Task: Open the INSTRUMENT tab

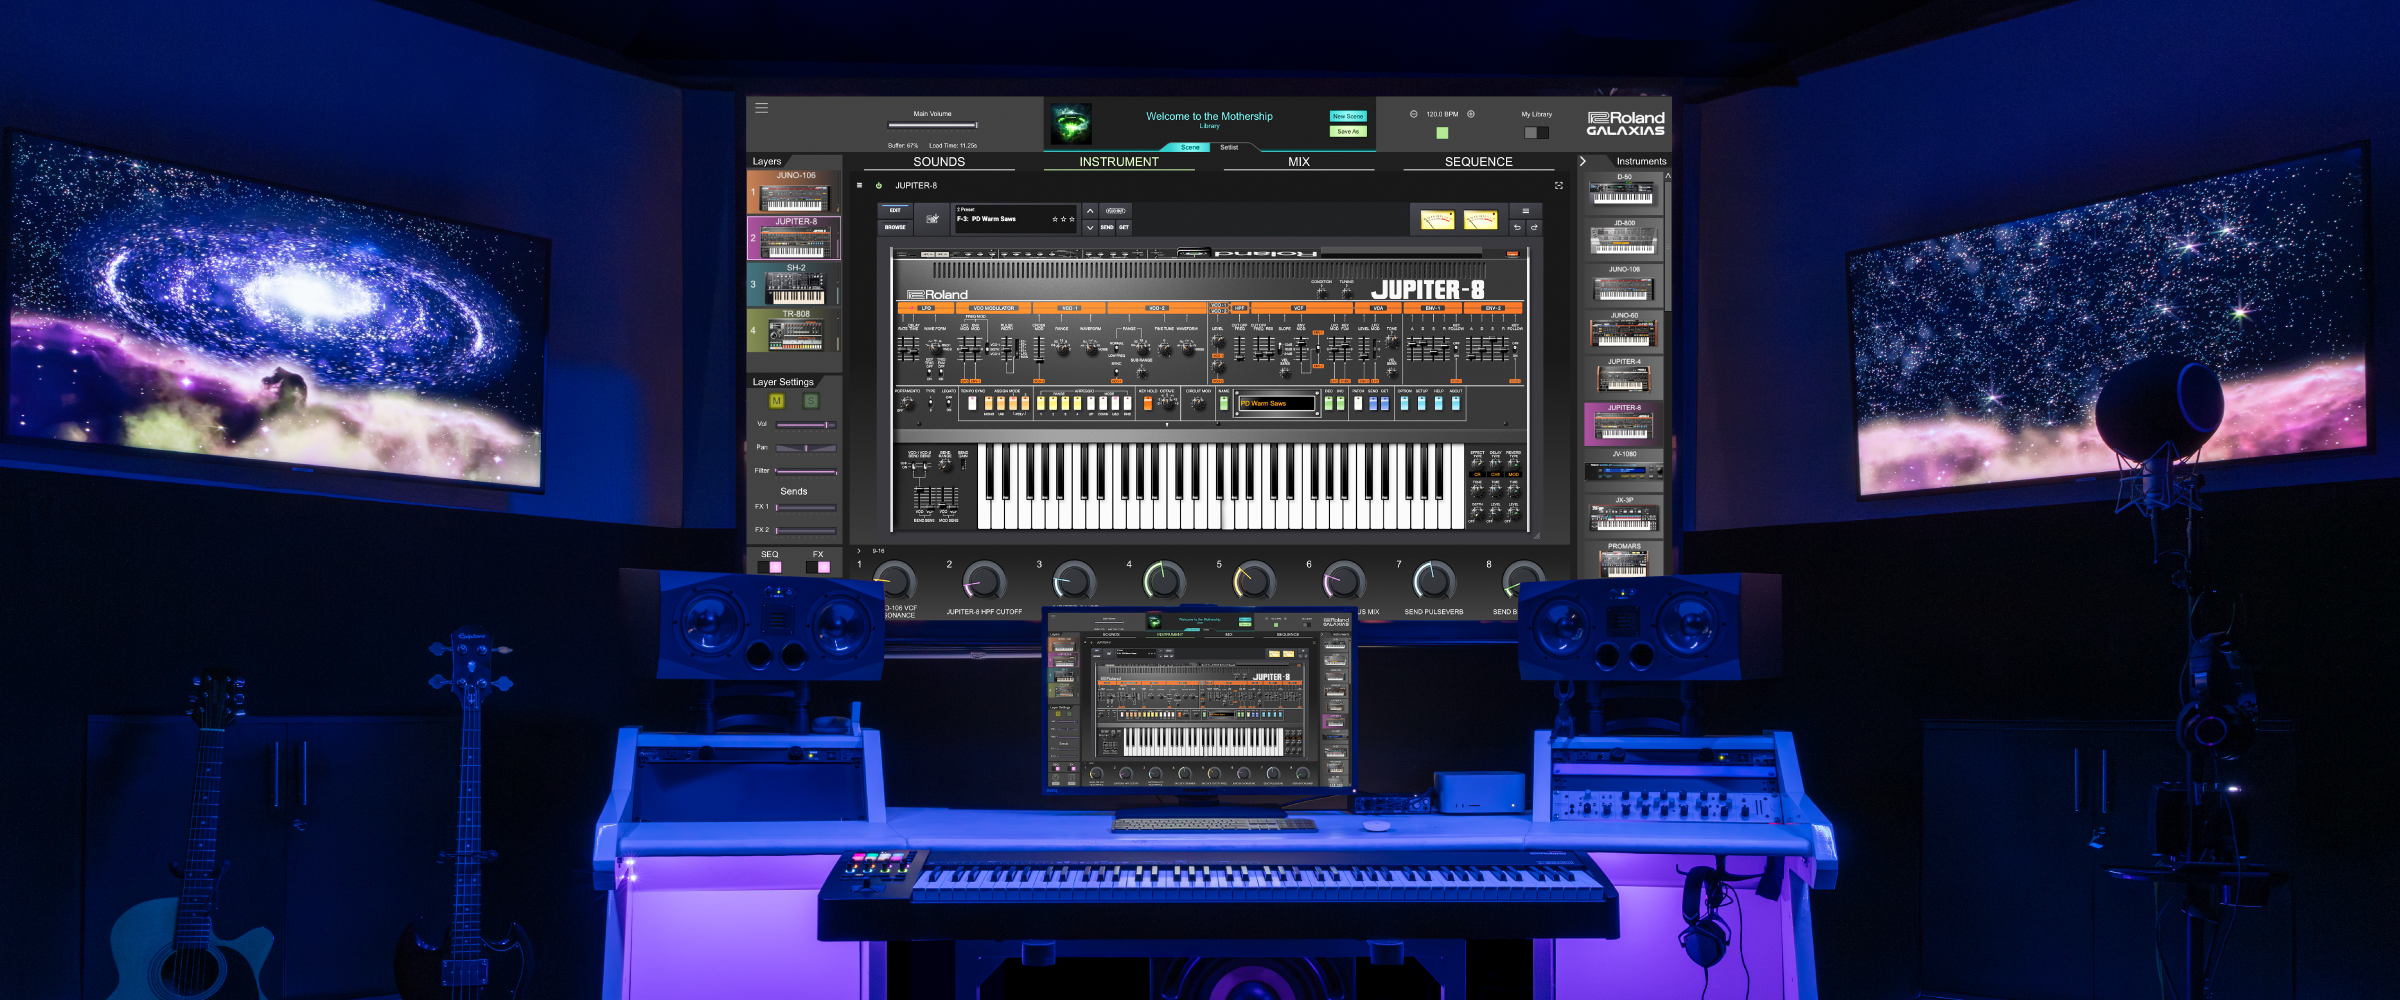Action: (1119, 161)
